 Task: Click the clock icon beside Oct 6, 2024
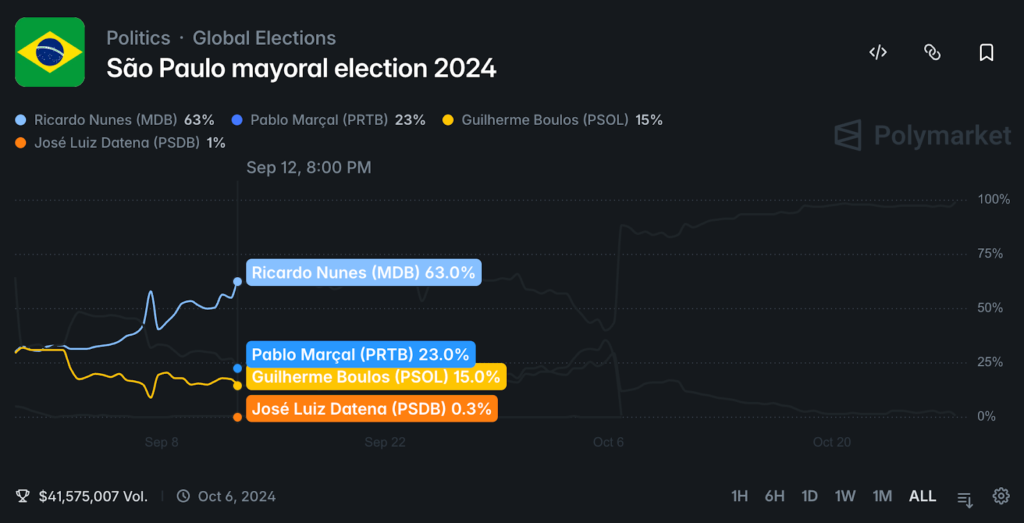183,496
